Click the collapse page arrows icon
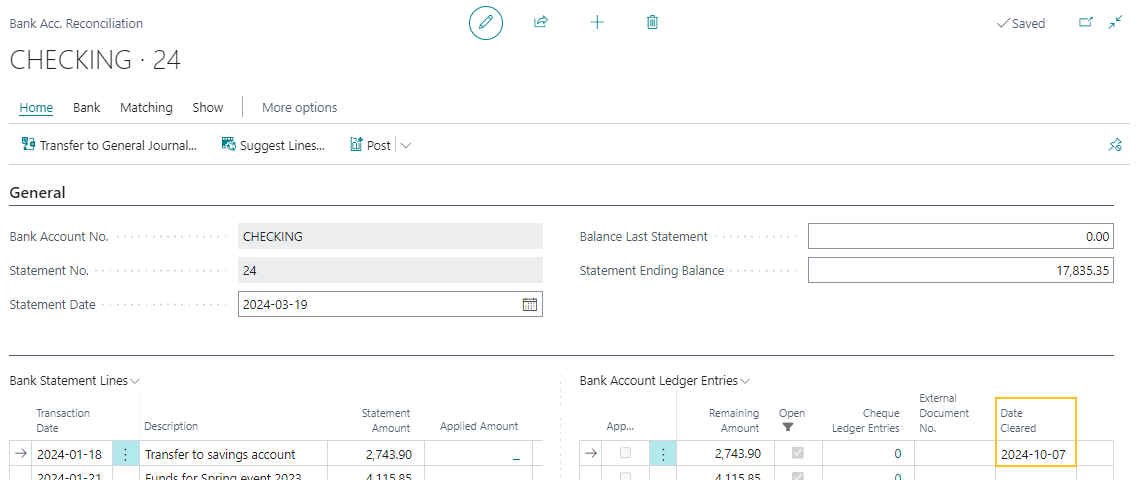The image size is (1139, 480). (1116, 23)
